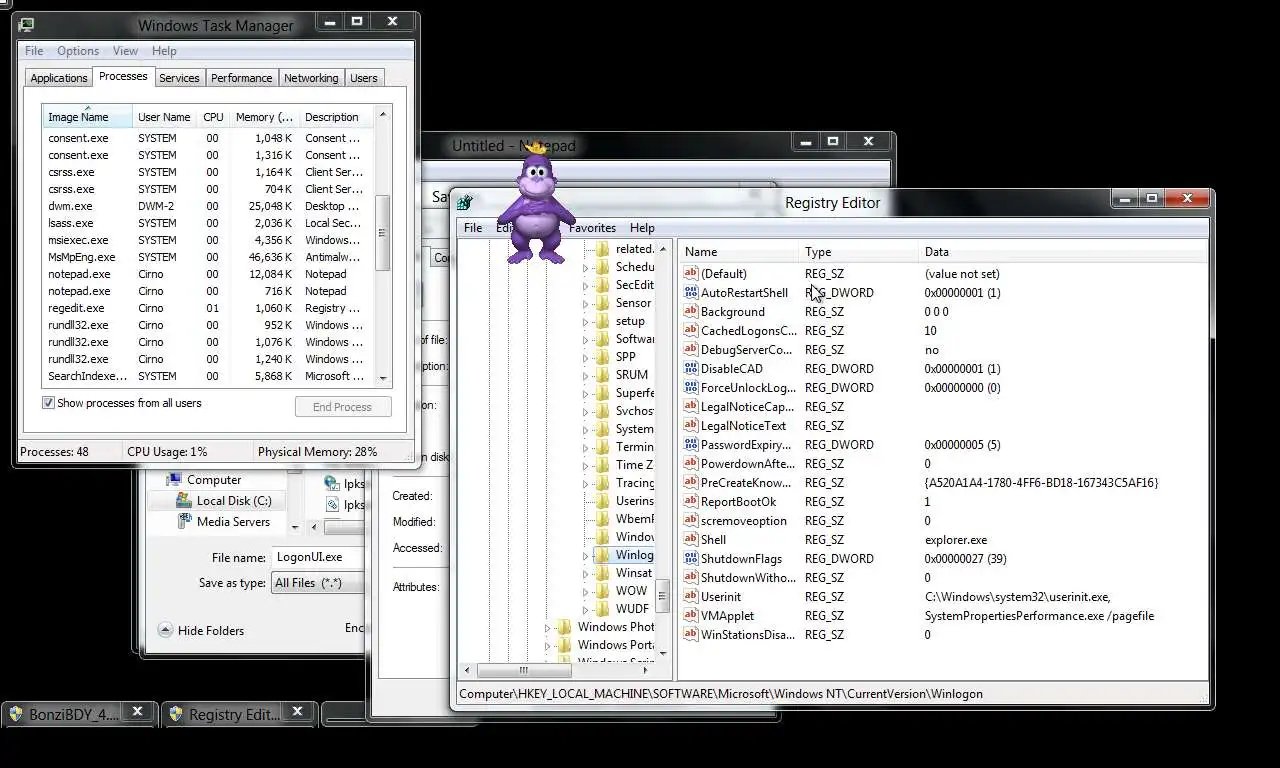This screenshot has height=768, width=1280.
Task: Open the Task Manager File menu
Action: tap(34, 51)
